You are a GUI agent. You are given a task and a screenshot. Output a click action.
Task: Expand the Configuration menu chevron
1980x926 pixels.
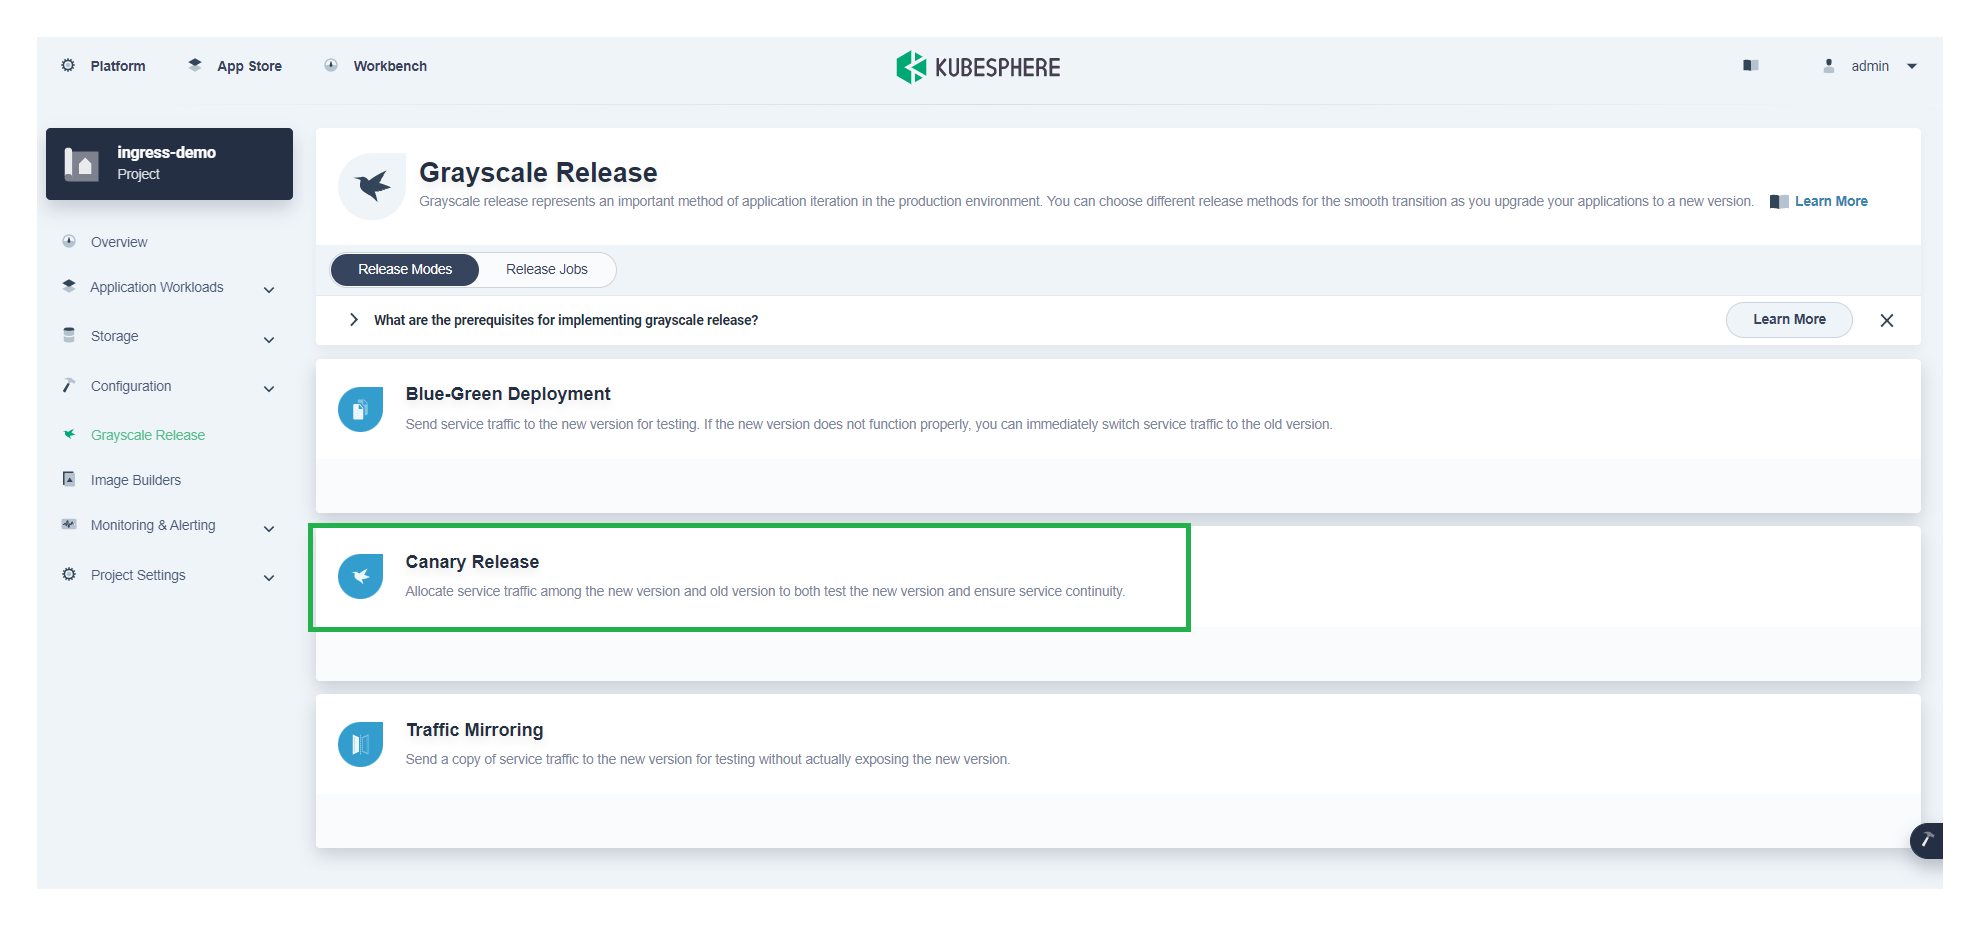pos(269,388)
